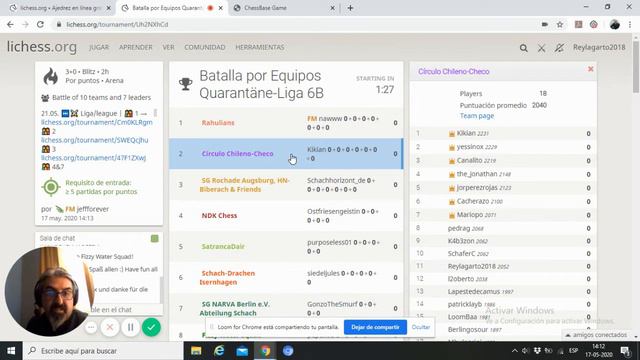
Task: Open Windows notification center icon
Action: (x=625, y=351)
